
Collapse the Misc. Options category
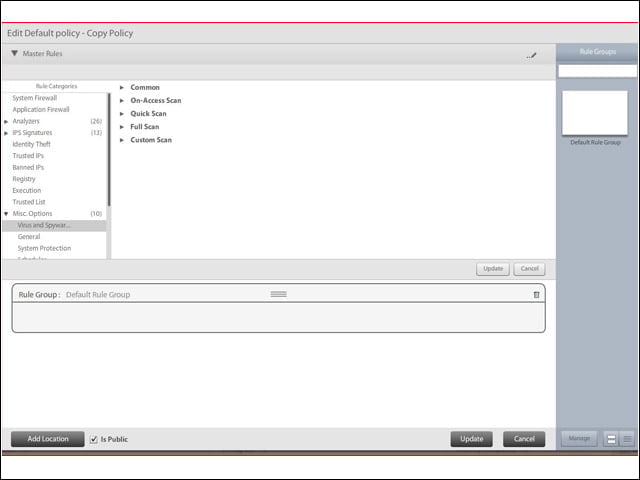[x=6, y=214]
